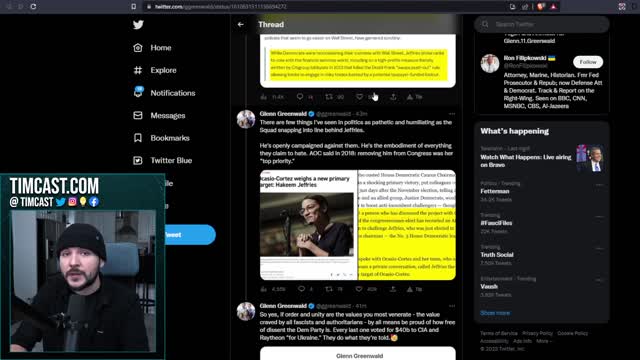Image resolution: width=640 pixels, height=360 pixels.
Task: Open more options on order and unity tweet
Action: 451,306
